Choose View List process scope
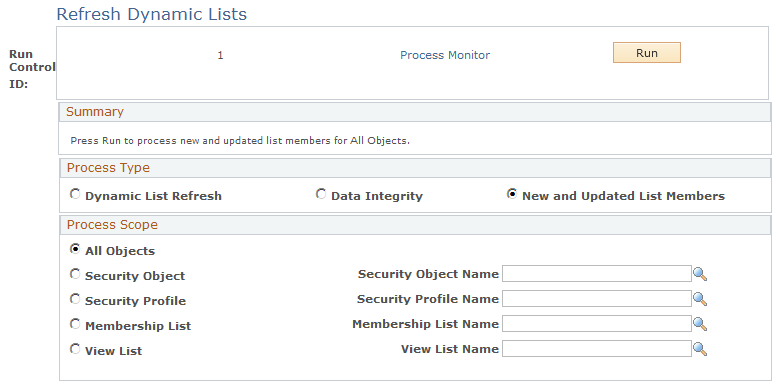The height and width of the screenshot is (387, 778). [x=75, y=349]
